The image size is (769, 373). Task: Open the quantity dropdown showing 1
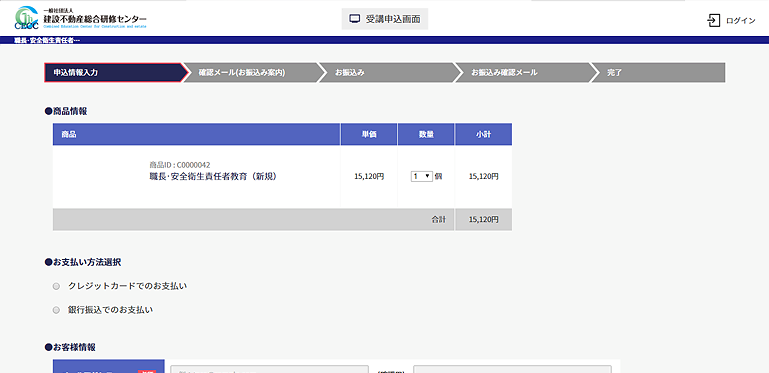point(422,176)
